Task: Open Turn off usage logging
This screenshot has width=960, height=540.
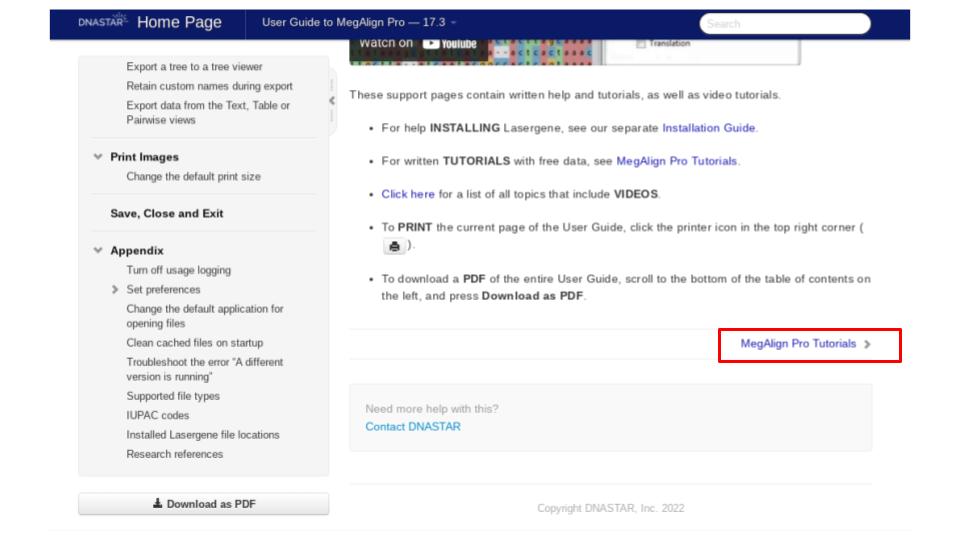Action: tap(179, 270)
